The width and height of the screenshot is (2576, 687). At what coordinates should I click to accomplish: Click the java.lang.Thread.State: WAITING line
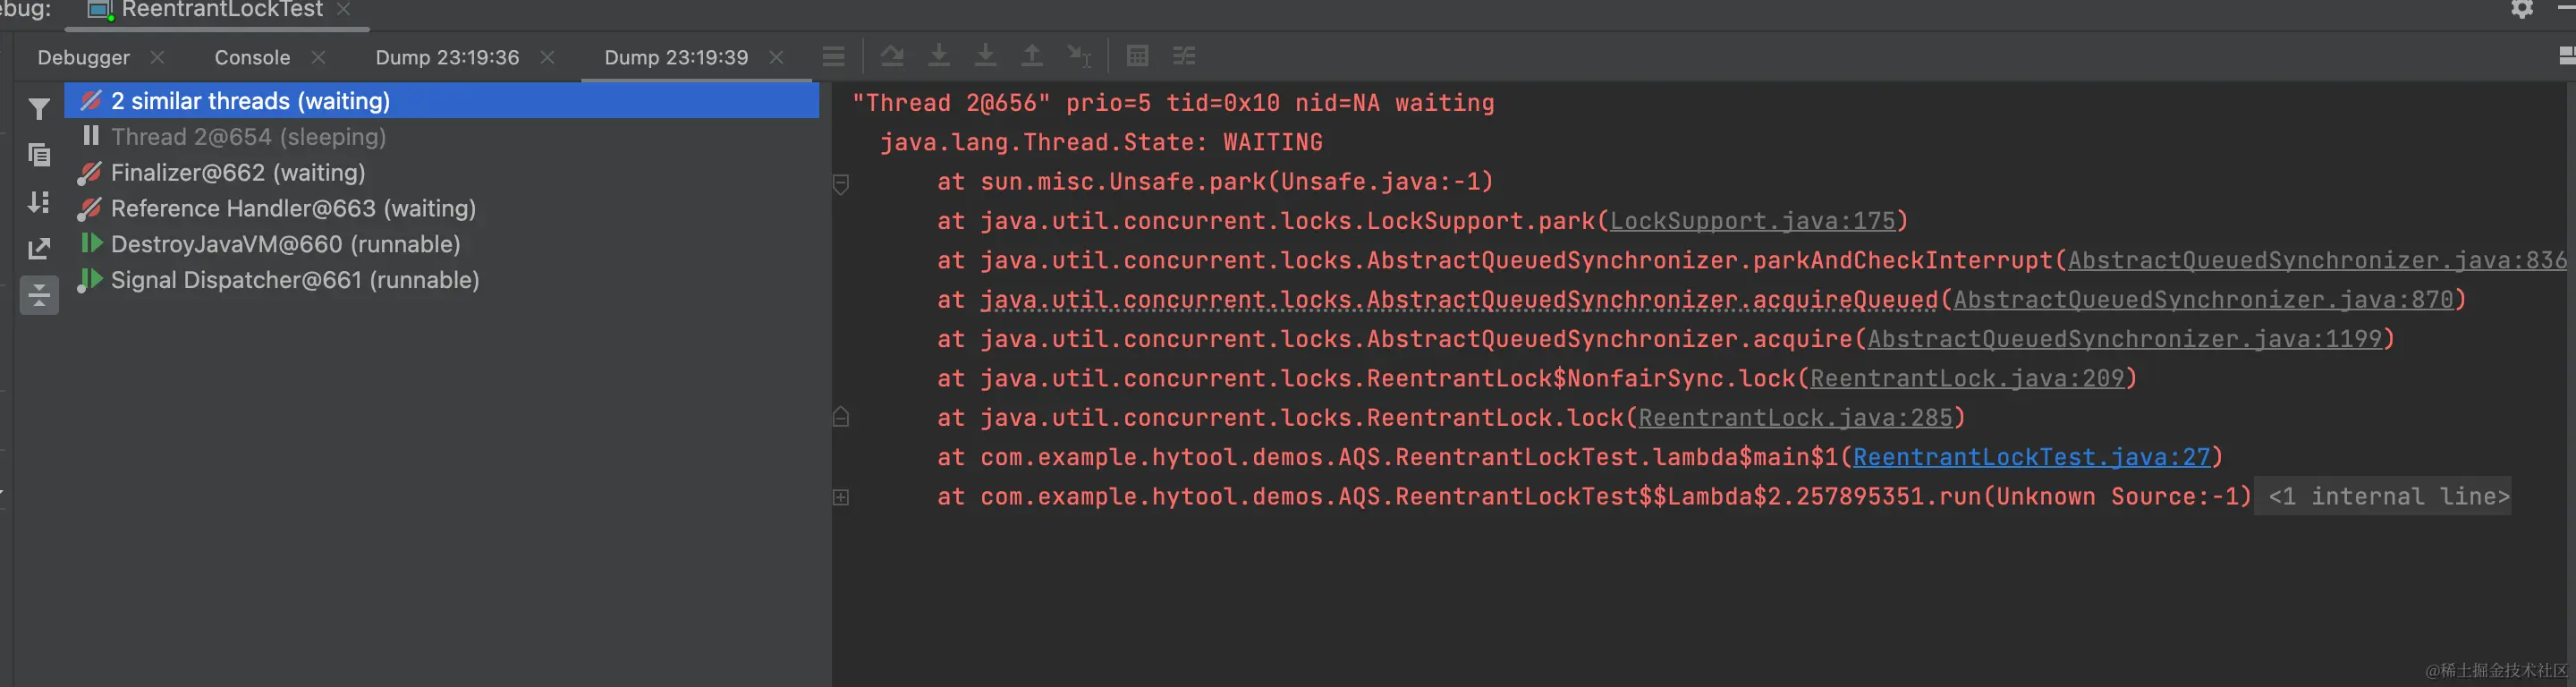[1101, 142]
